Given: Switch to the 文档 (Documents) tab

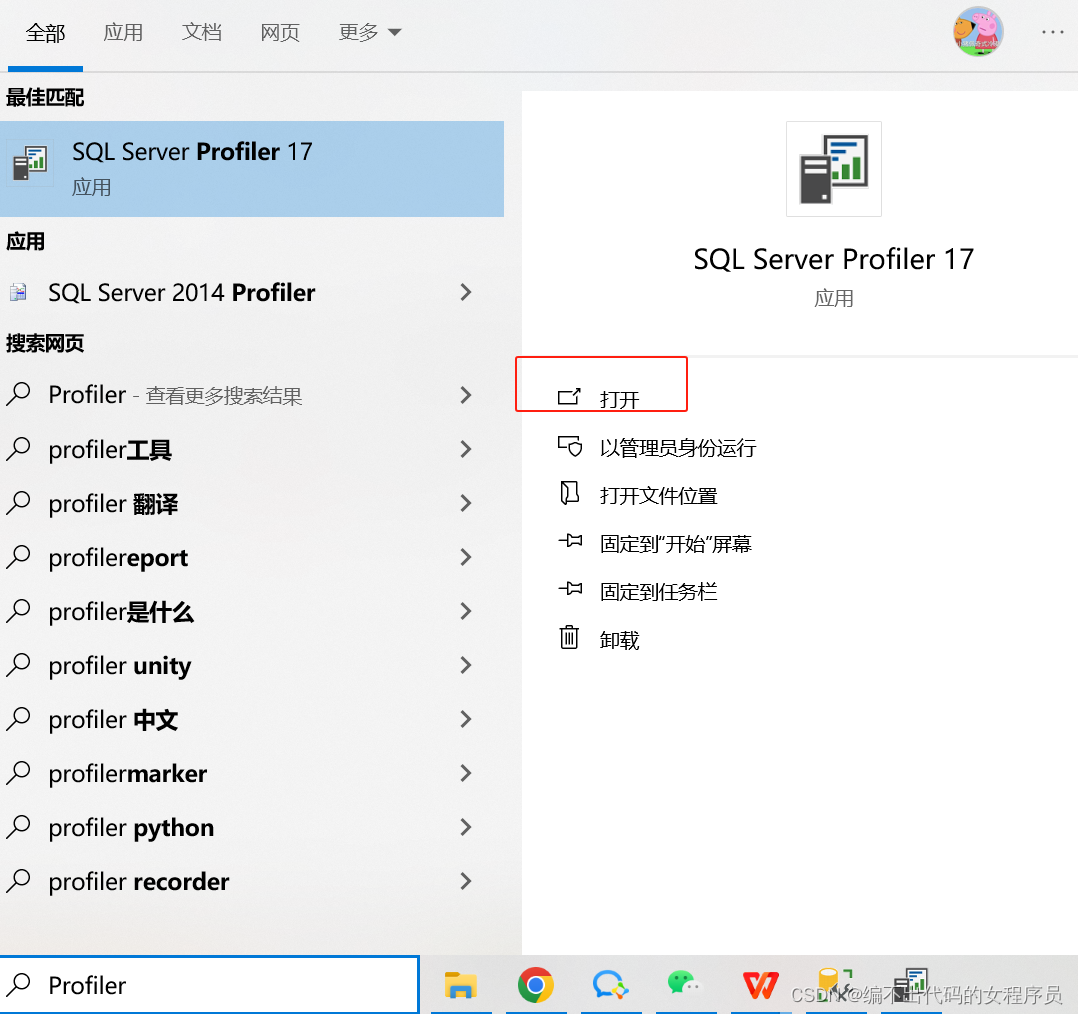Looking at the screenshot, I should [x=201, y=32].
